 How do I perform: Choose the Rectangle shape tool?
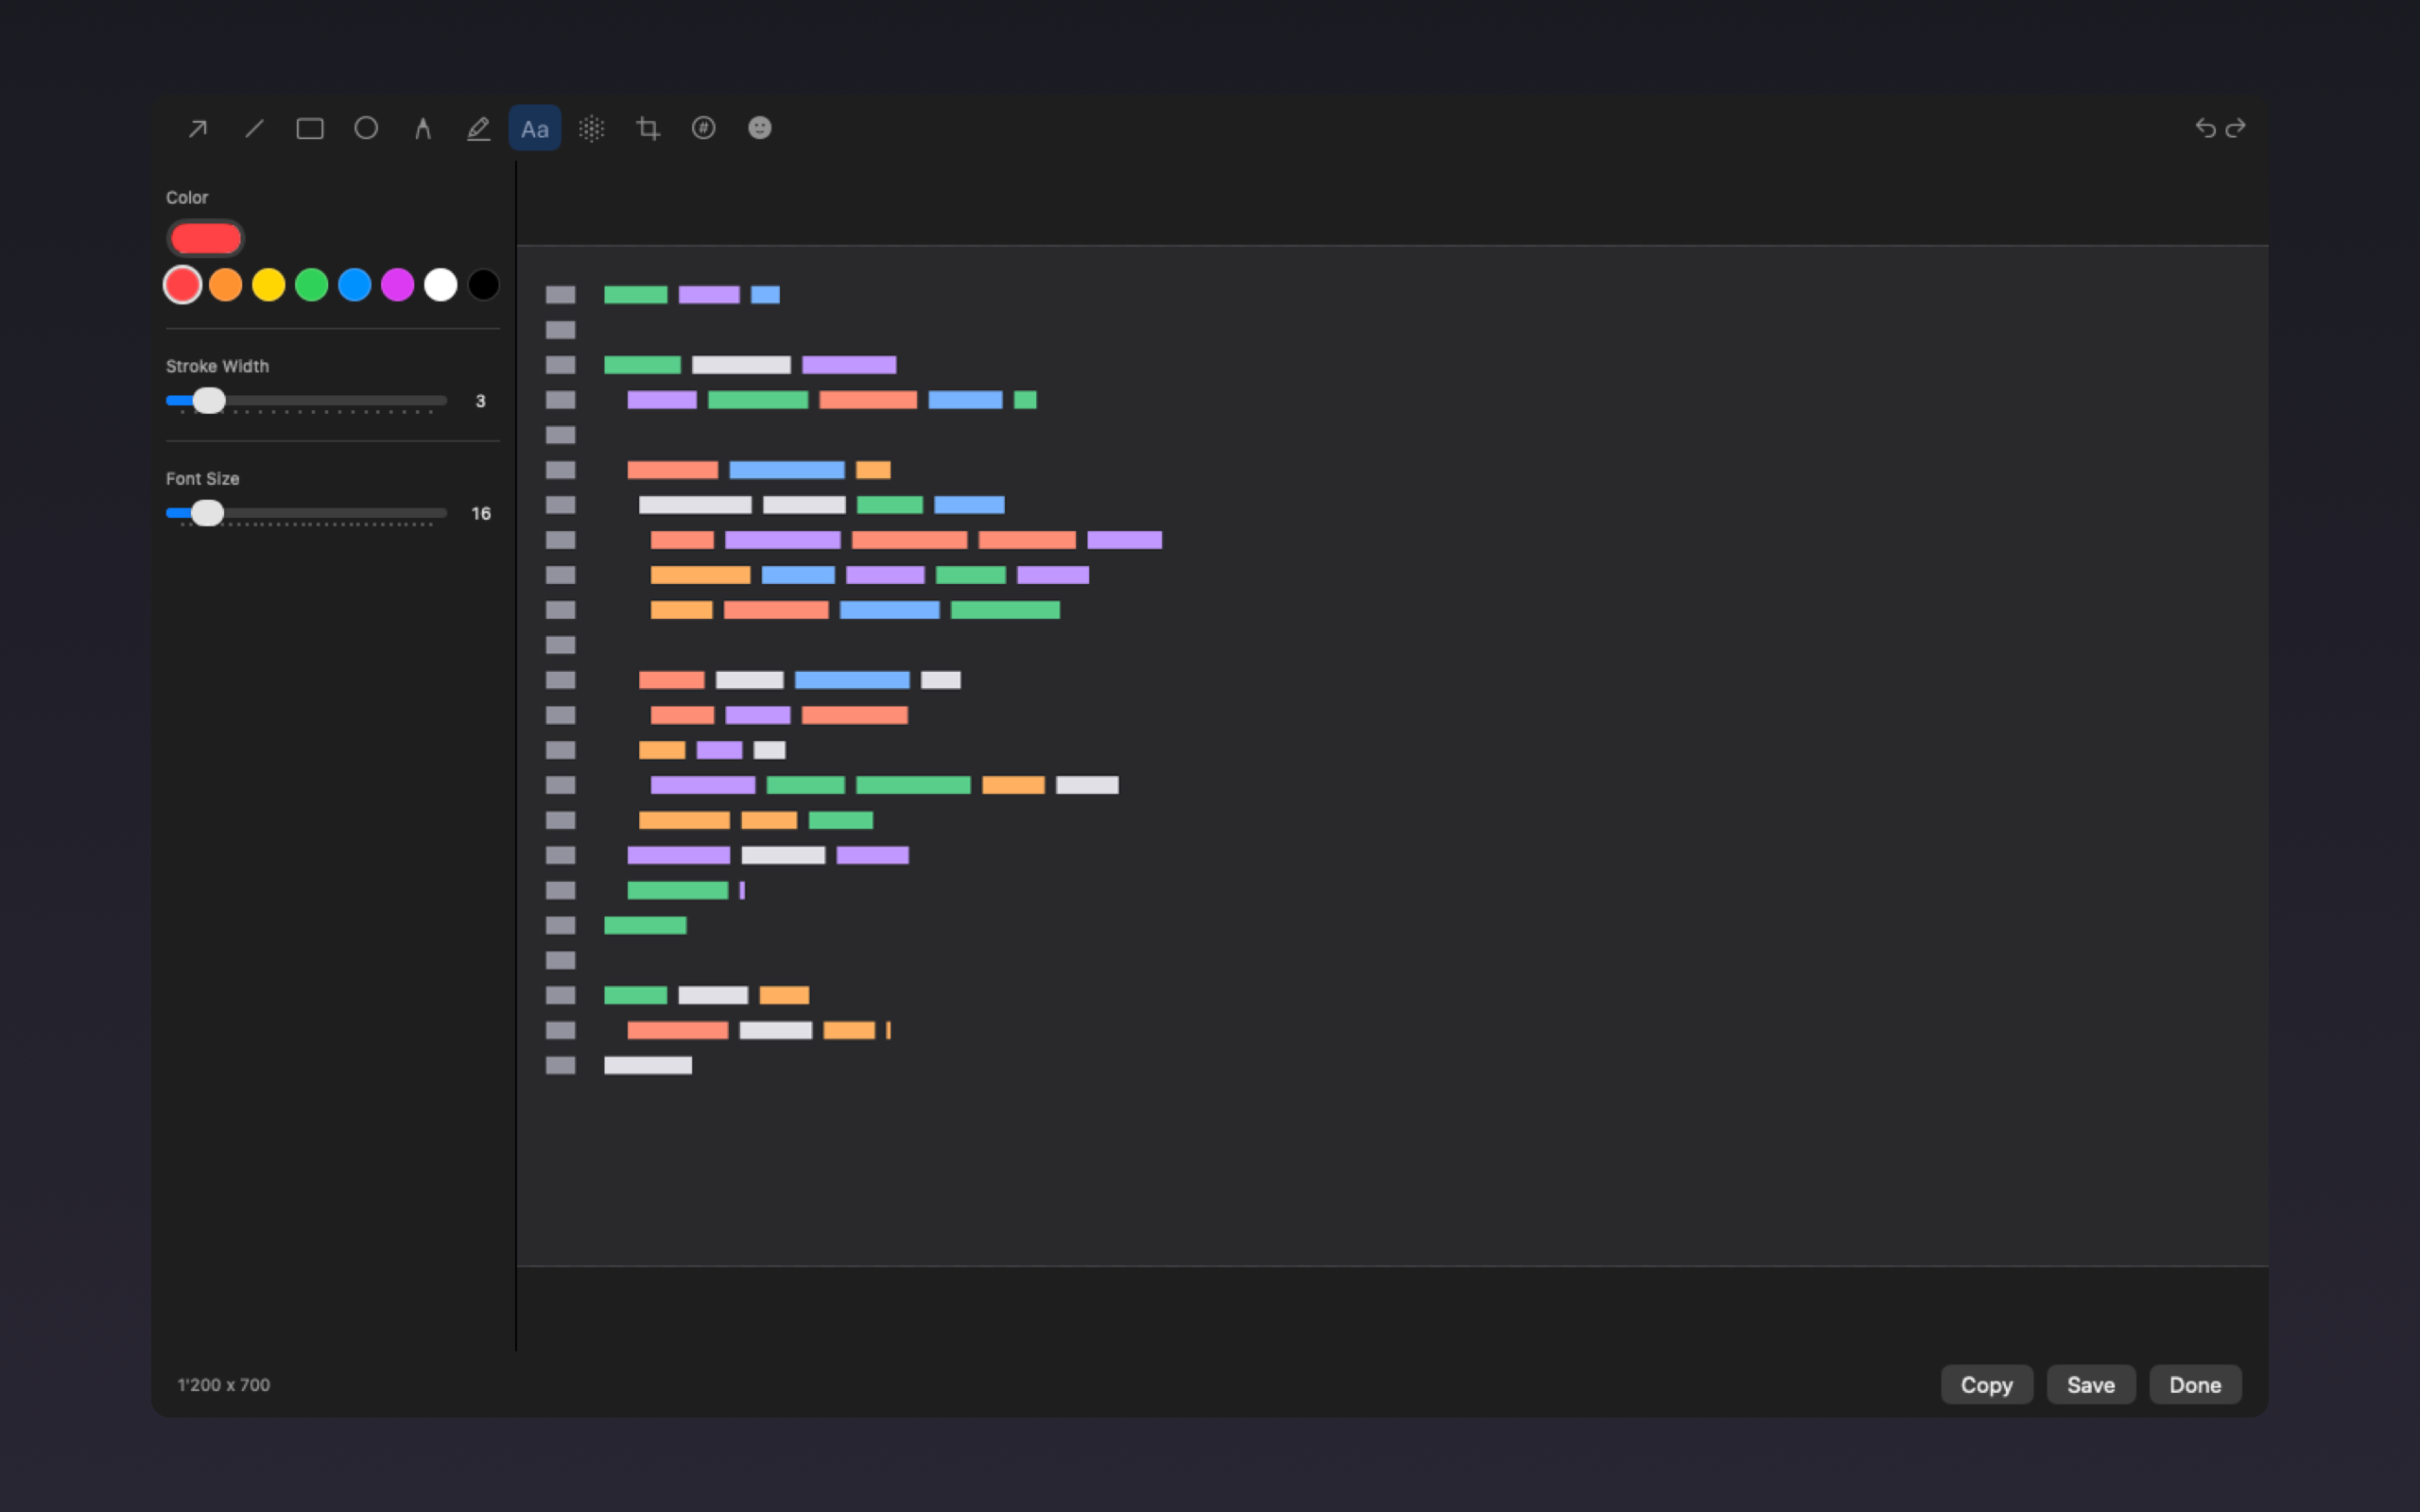coord(310,128)
